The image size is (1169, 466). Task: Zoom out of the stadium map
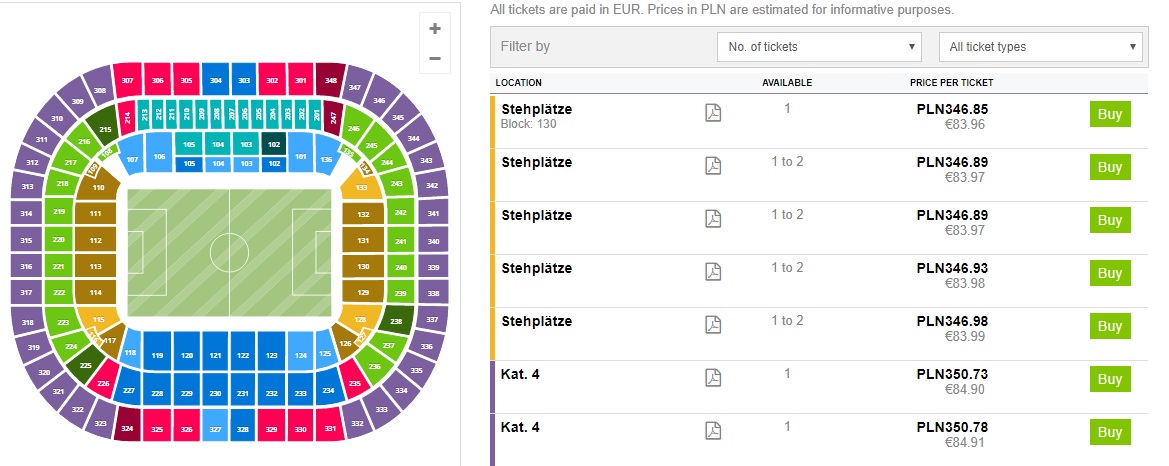click(435, 58)
